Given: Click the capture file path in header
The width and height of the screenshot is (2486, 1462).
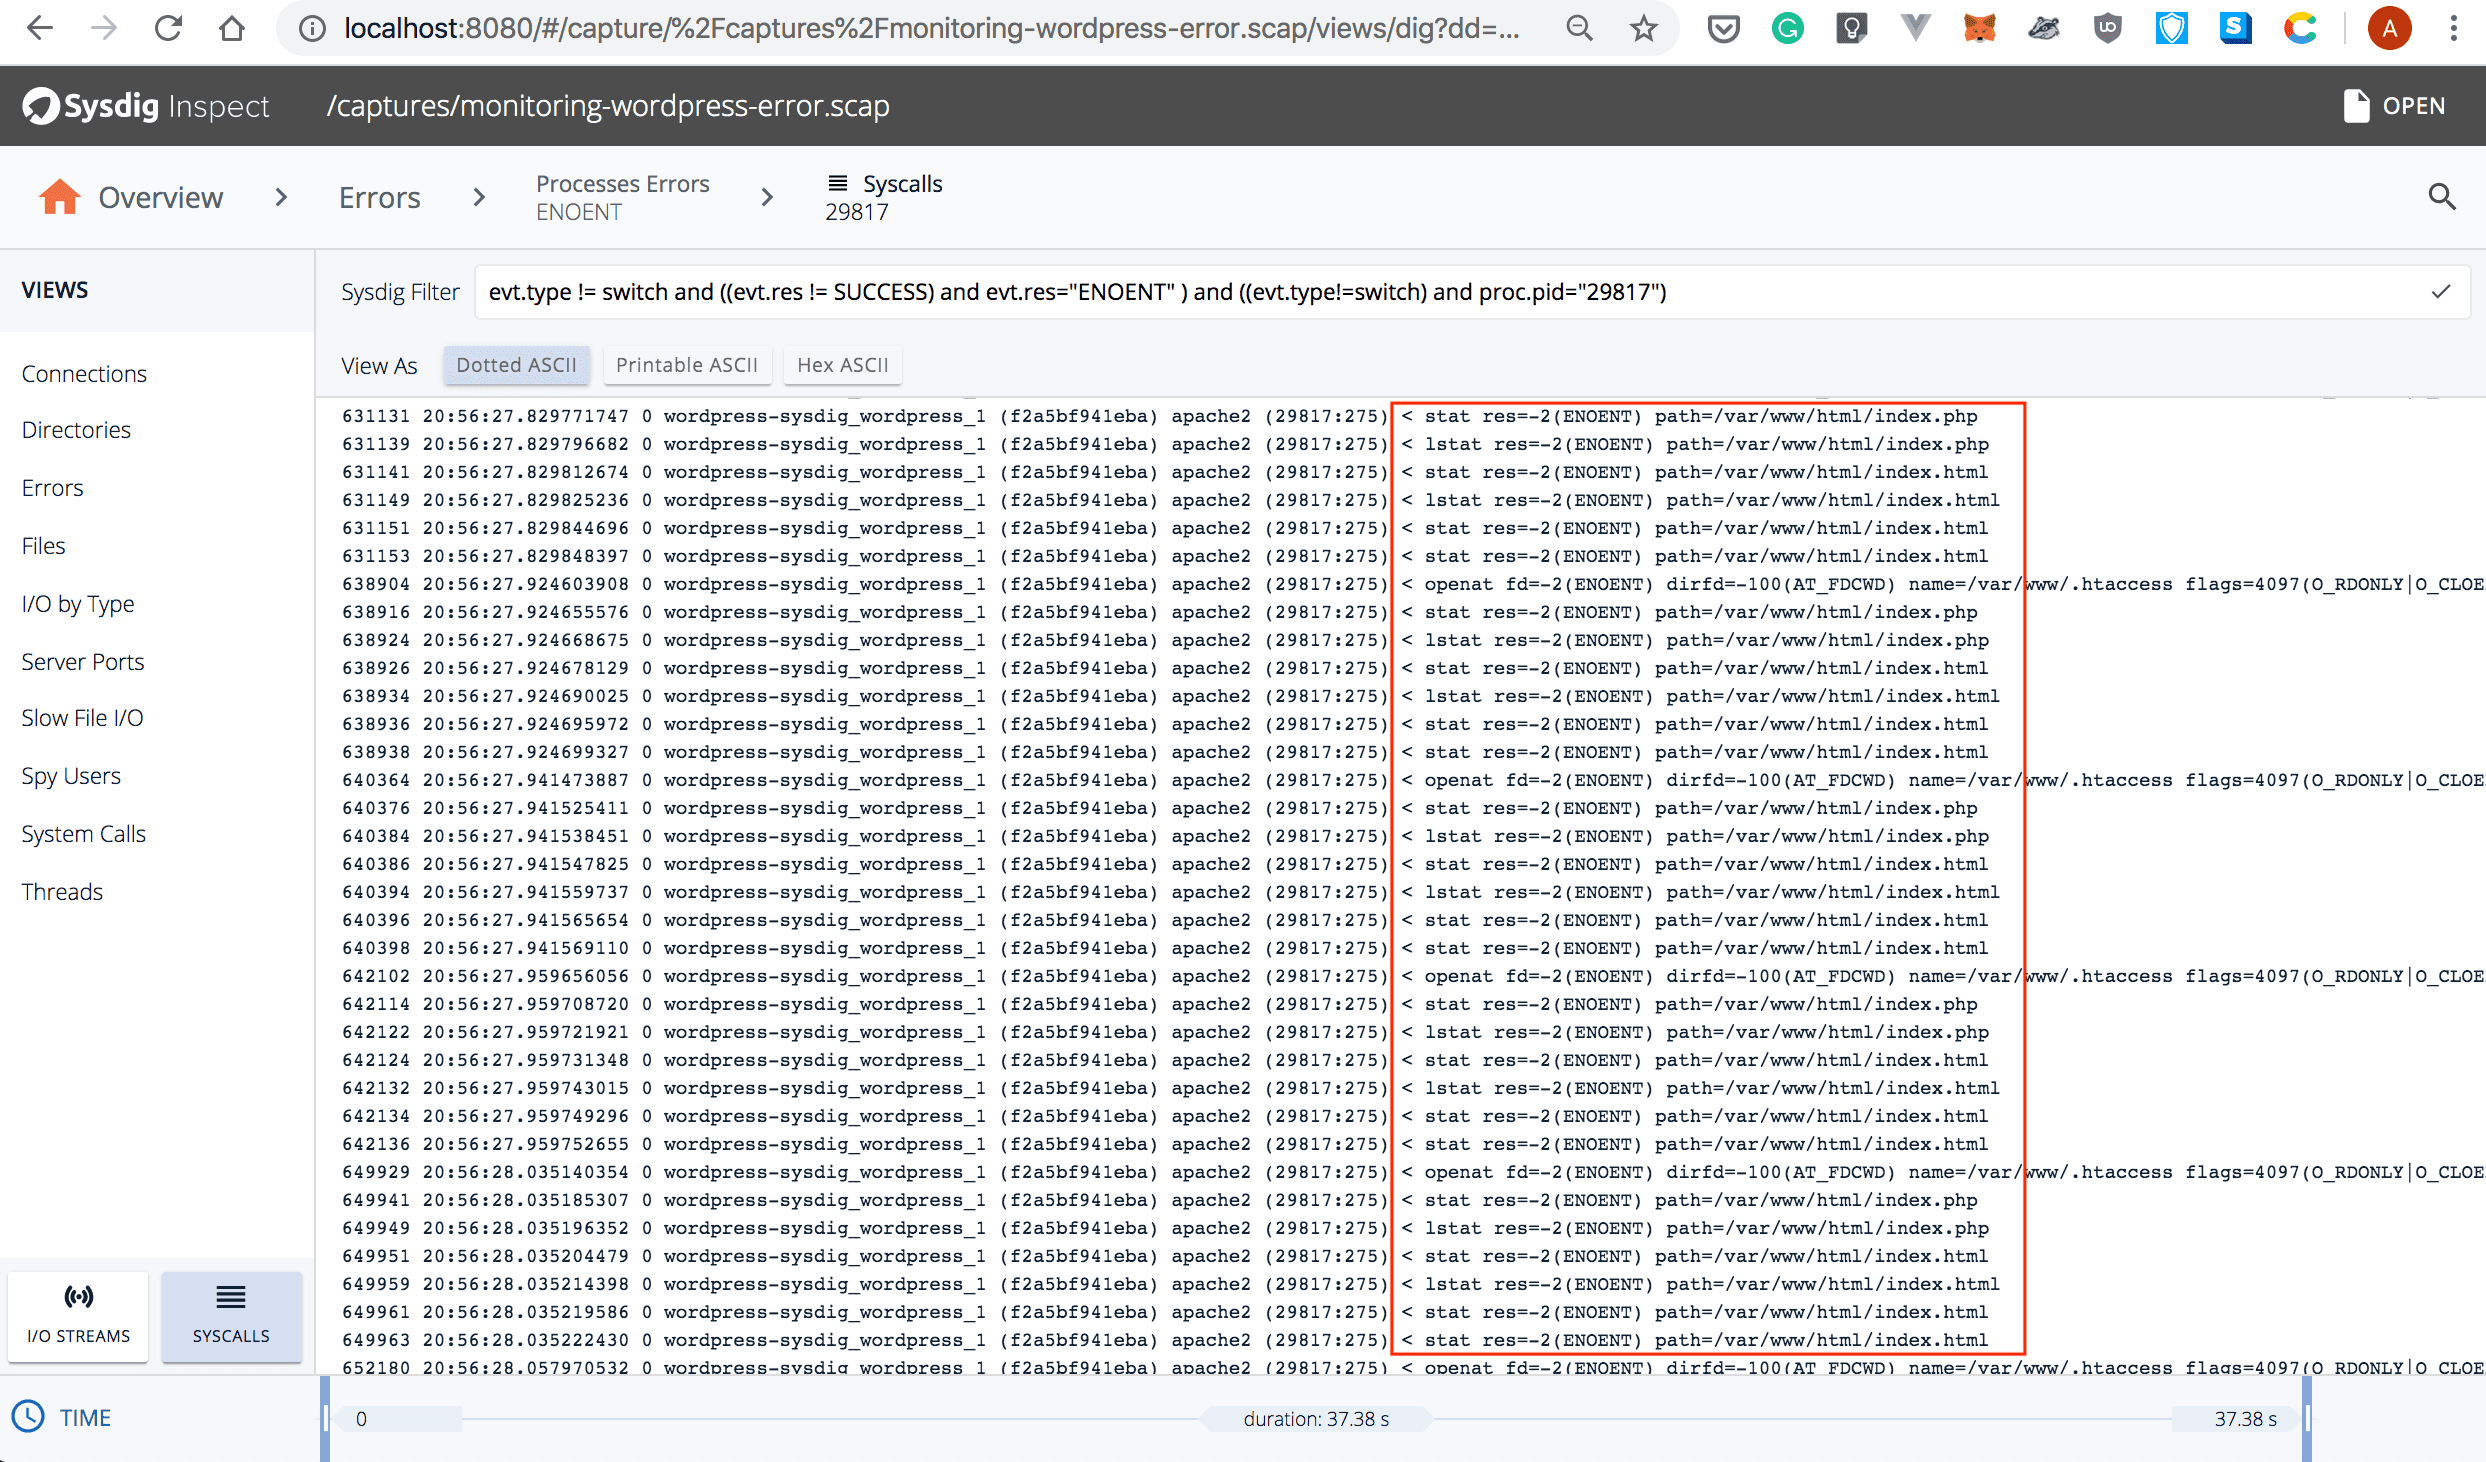Looking at the screenshot, I should coord(608,106).
